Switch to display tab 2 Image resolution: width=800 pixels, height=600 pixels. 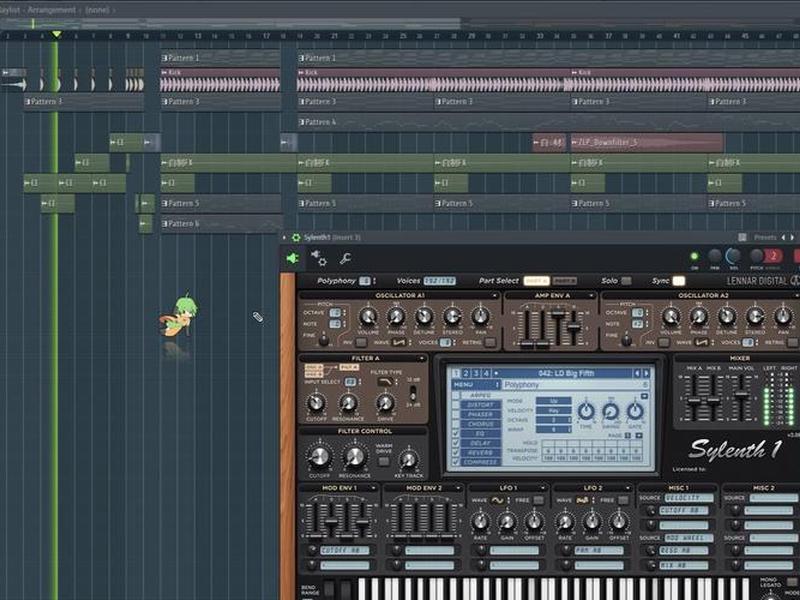(466, 373)
